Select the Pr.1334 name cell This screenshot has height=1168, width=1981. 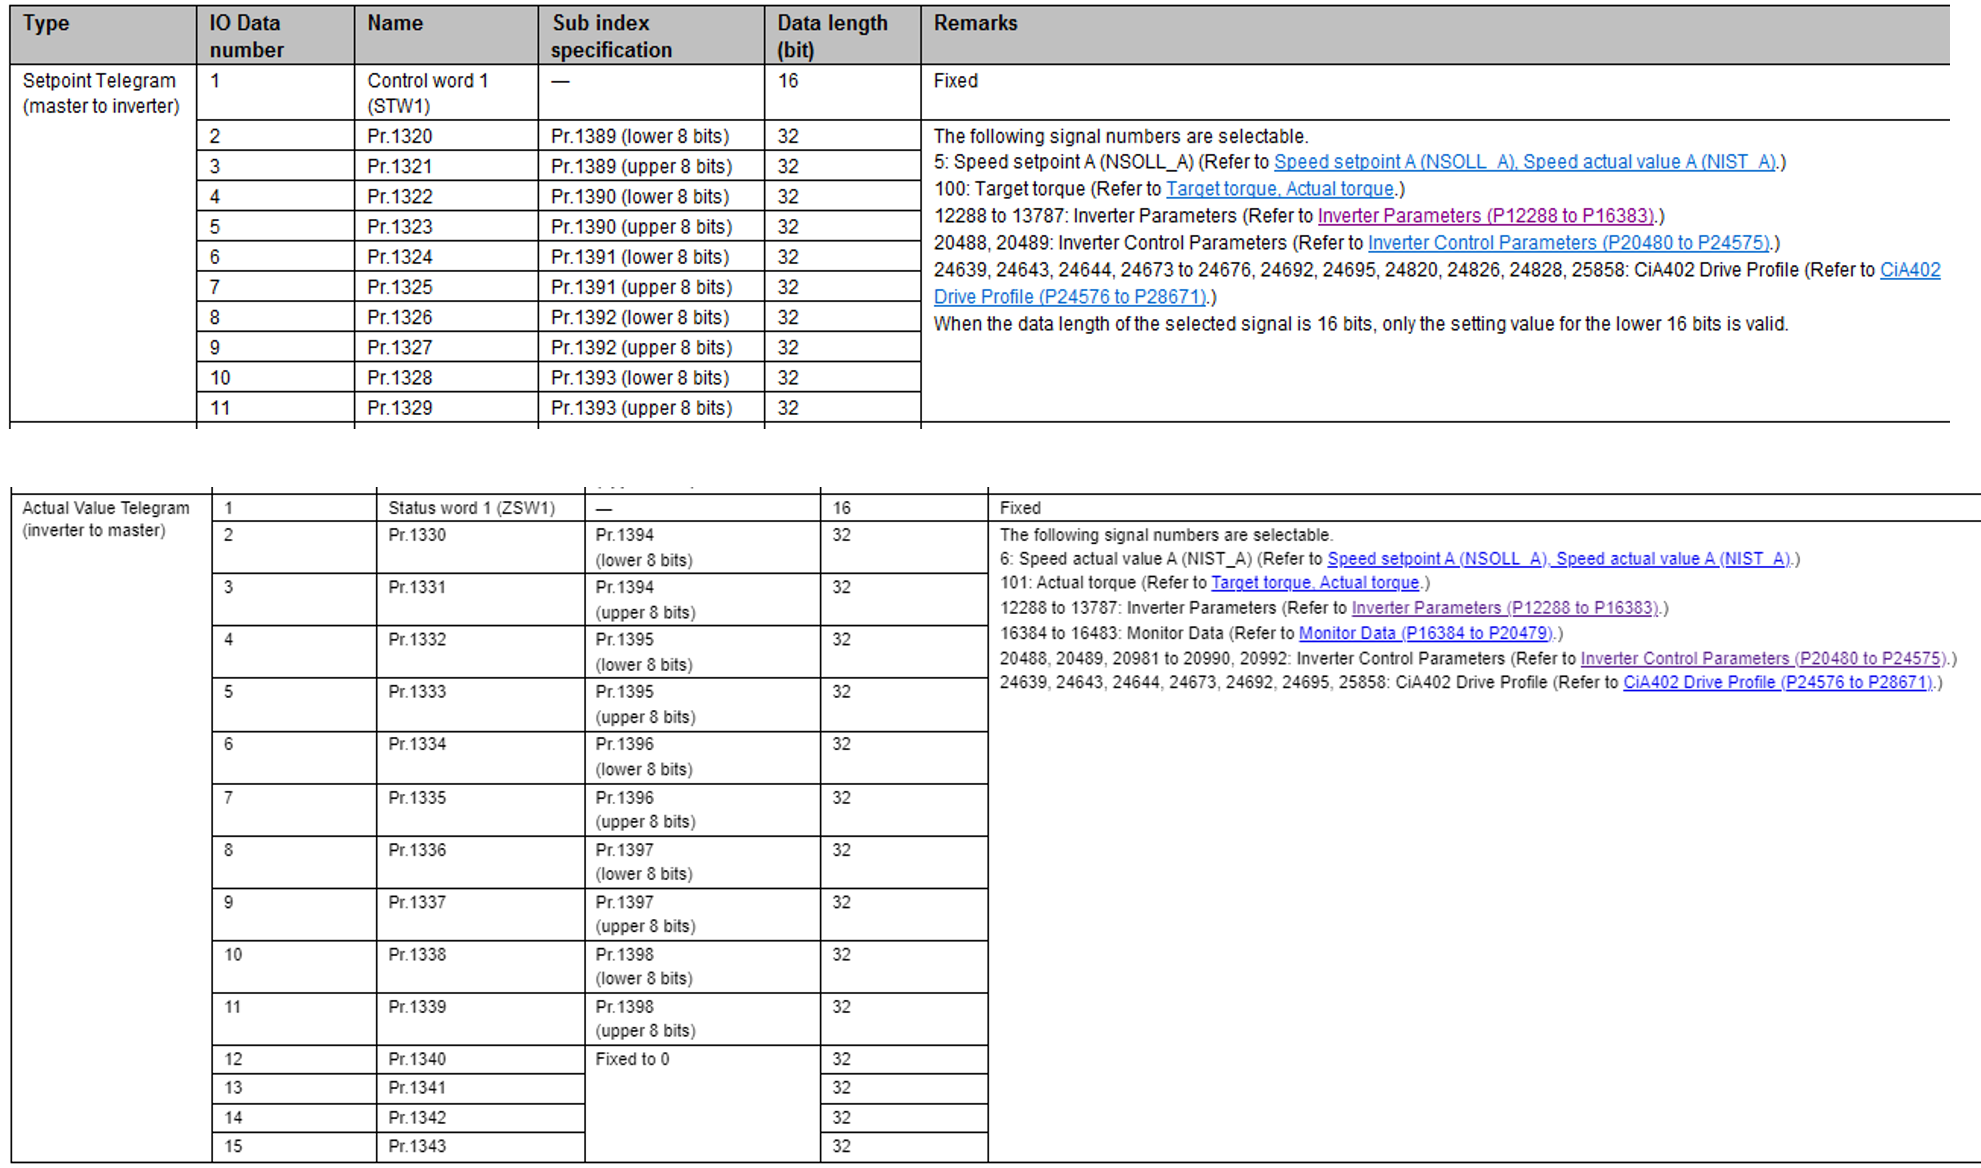pos(480,757)
